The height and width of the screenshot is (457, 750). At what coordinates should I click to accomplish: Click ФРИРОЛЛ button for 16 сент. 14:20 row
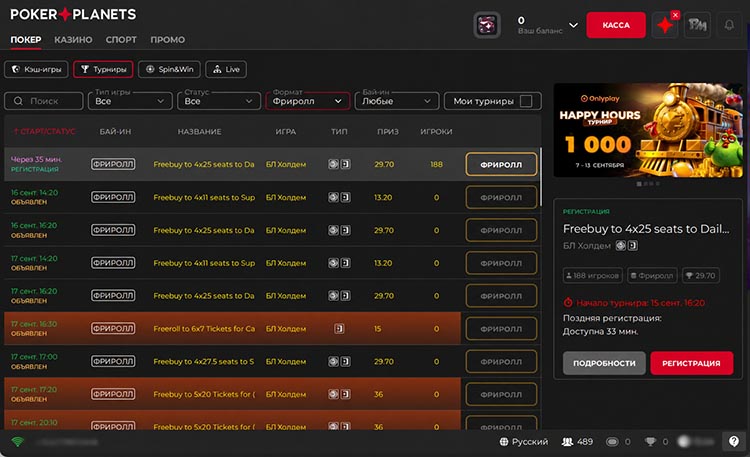pos(501,197)
